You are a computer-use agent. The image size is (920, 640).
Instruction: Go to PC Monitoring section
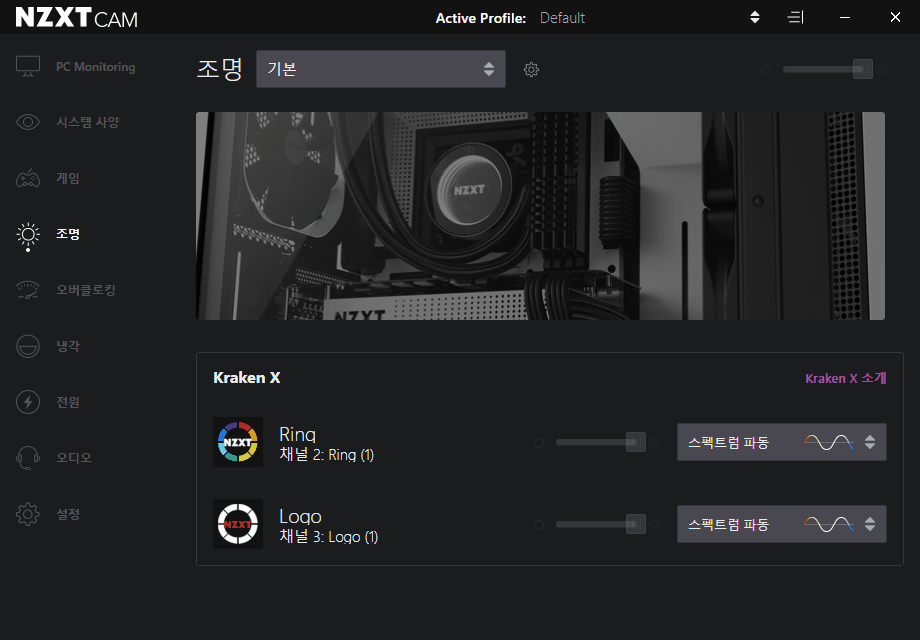(96, 67)
